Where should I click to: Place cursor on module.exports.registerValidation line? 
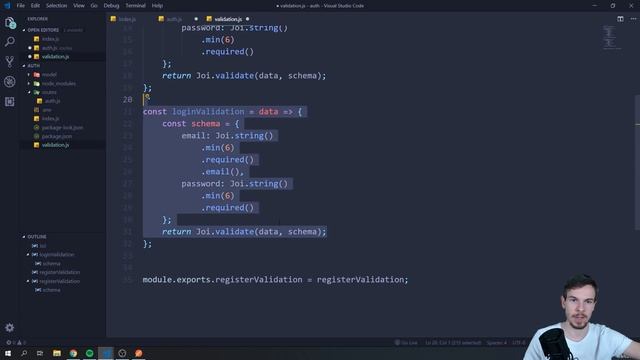pos(275,280)
